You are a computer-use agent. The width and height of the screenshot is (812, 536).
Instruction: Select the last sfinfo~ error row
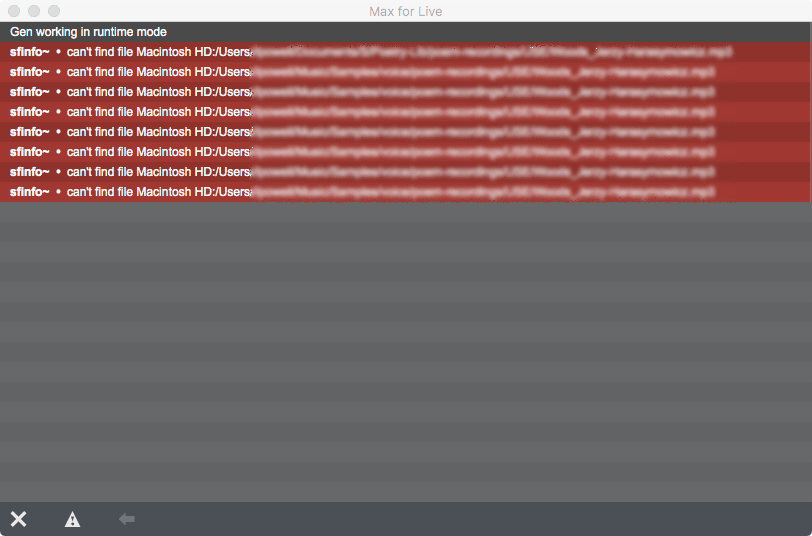pos(406,192)
